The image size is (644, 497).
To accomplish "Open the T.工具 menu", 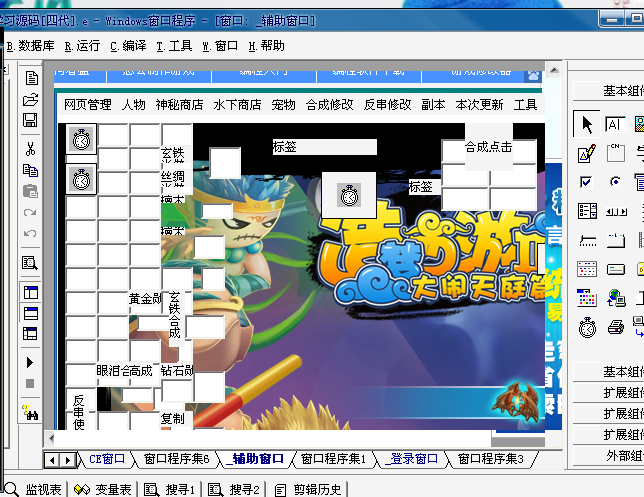I will pyautogui.click(x=174, y=46).
